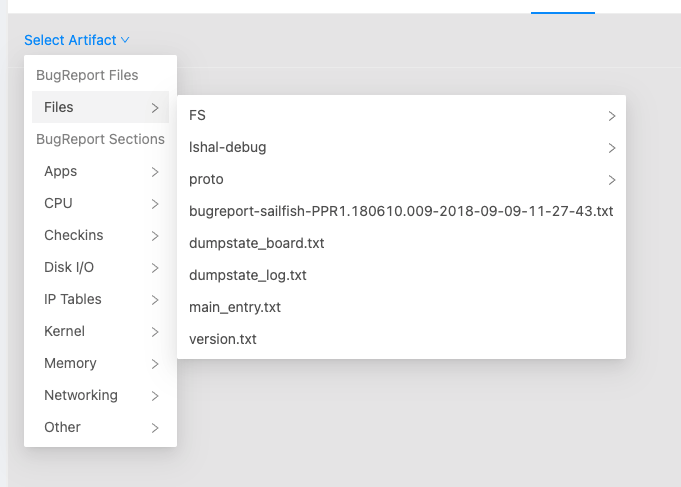The image size is (681, 487).
Task: Open bugreport-sailfish-PPR1 text file
Action: coord(400,211)
